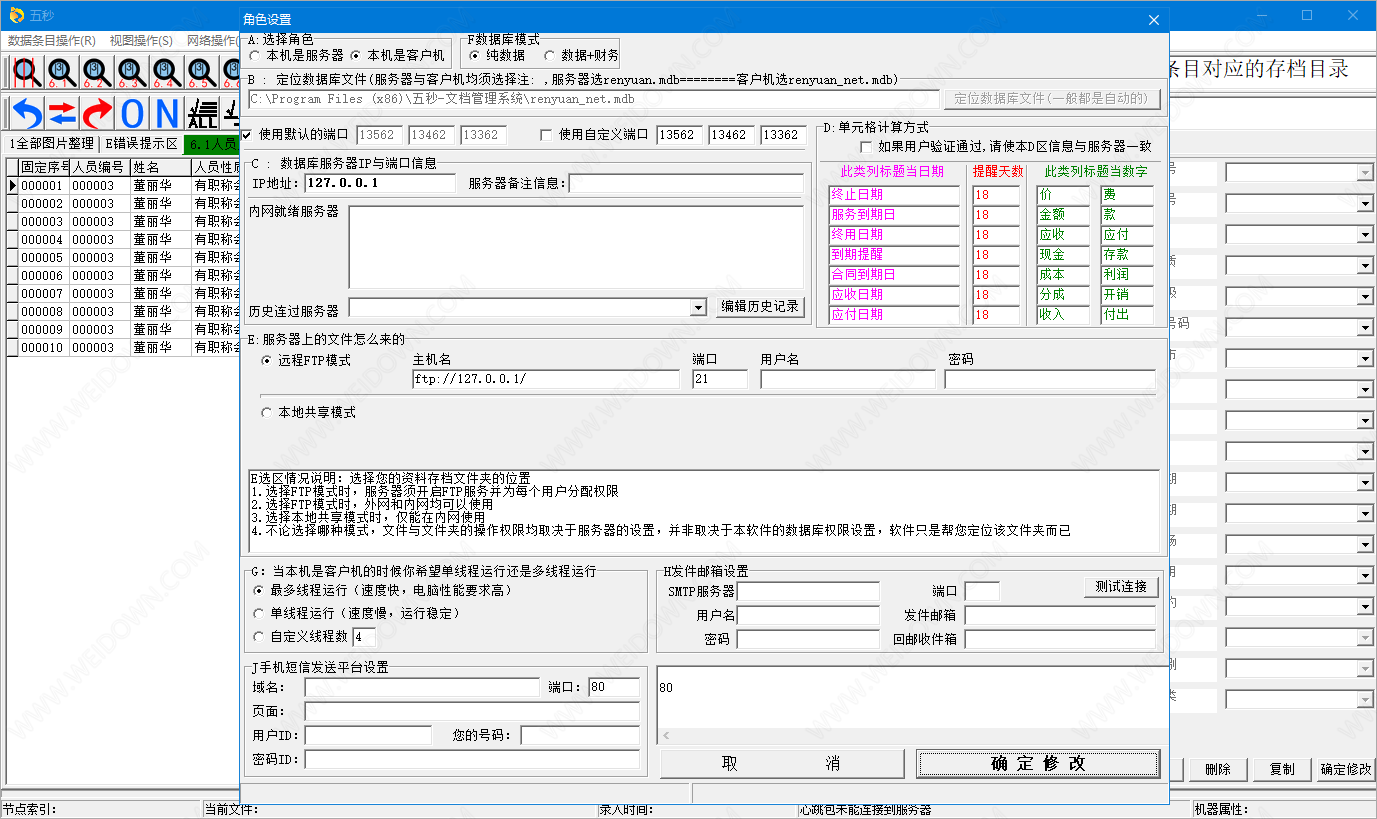Open the 6.3 search magnifier tool
This screenshot has height=819, width=1377.
(x=132, y=72)
